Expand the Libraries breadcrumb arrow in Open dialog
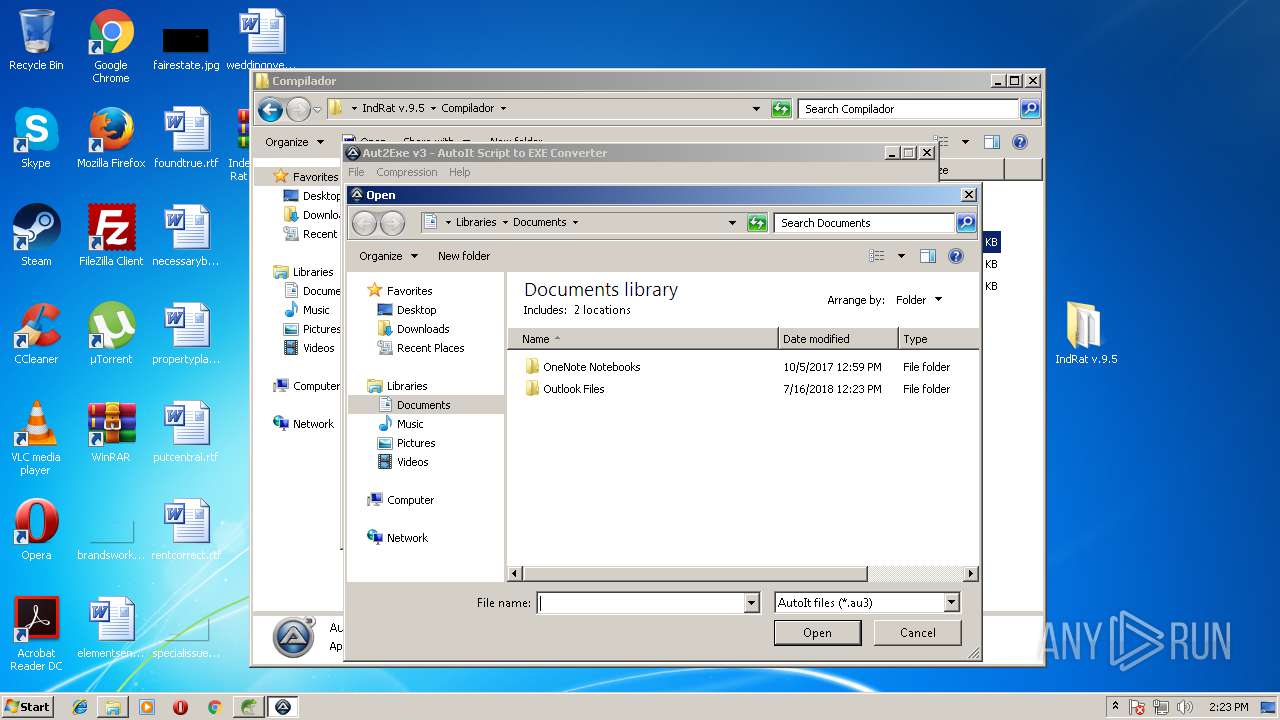The height and width of the screenshot is (720, 1280). tap(505, 223)
